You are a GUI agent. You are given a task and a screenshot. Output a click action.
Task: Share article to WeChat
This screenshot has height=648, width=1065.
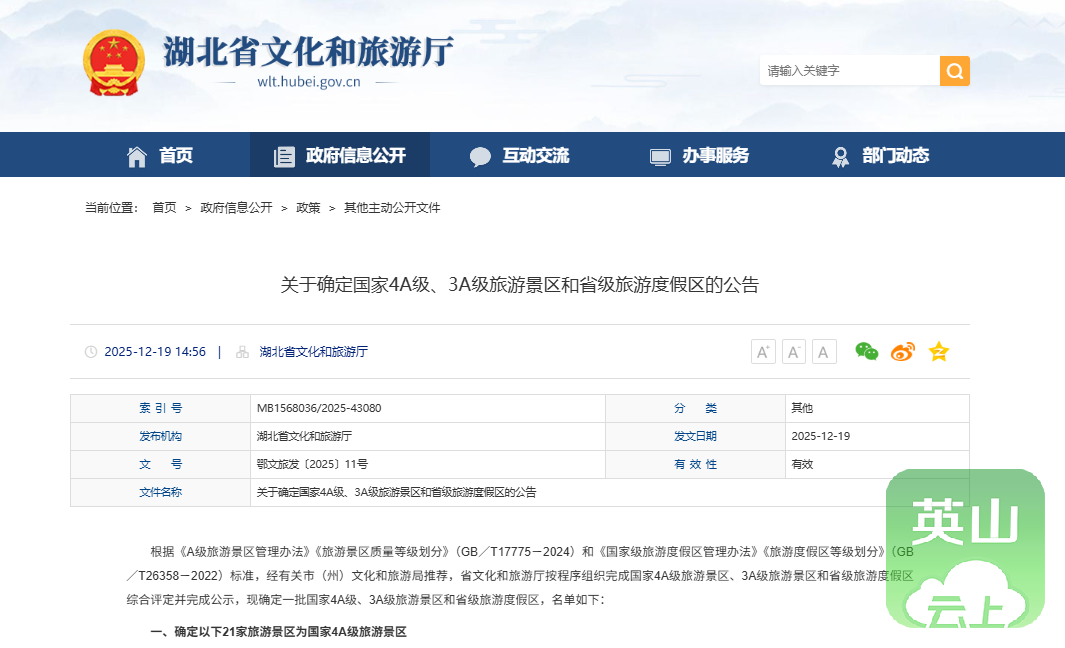(866, 351)
